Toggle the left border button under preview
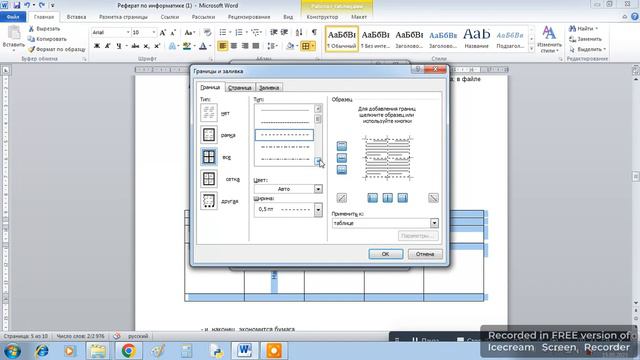640x360 pixels. (x=373, y=198)
